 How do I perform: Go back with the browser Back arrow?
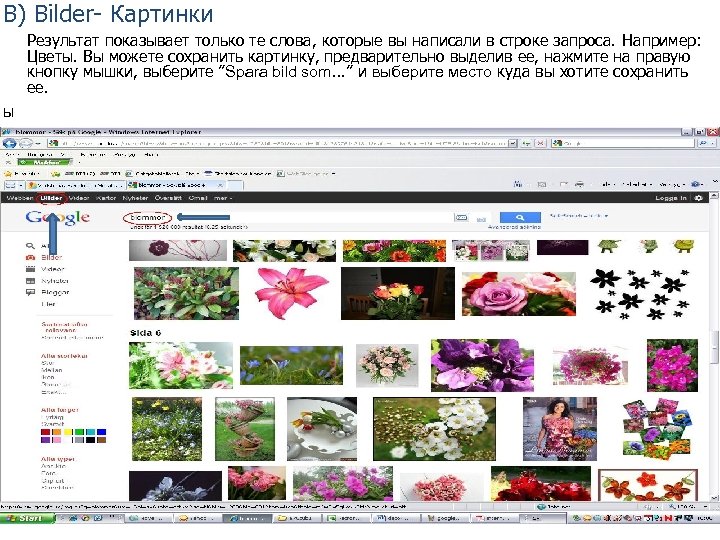point(10,143)
